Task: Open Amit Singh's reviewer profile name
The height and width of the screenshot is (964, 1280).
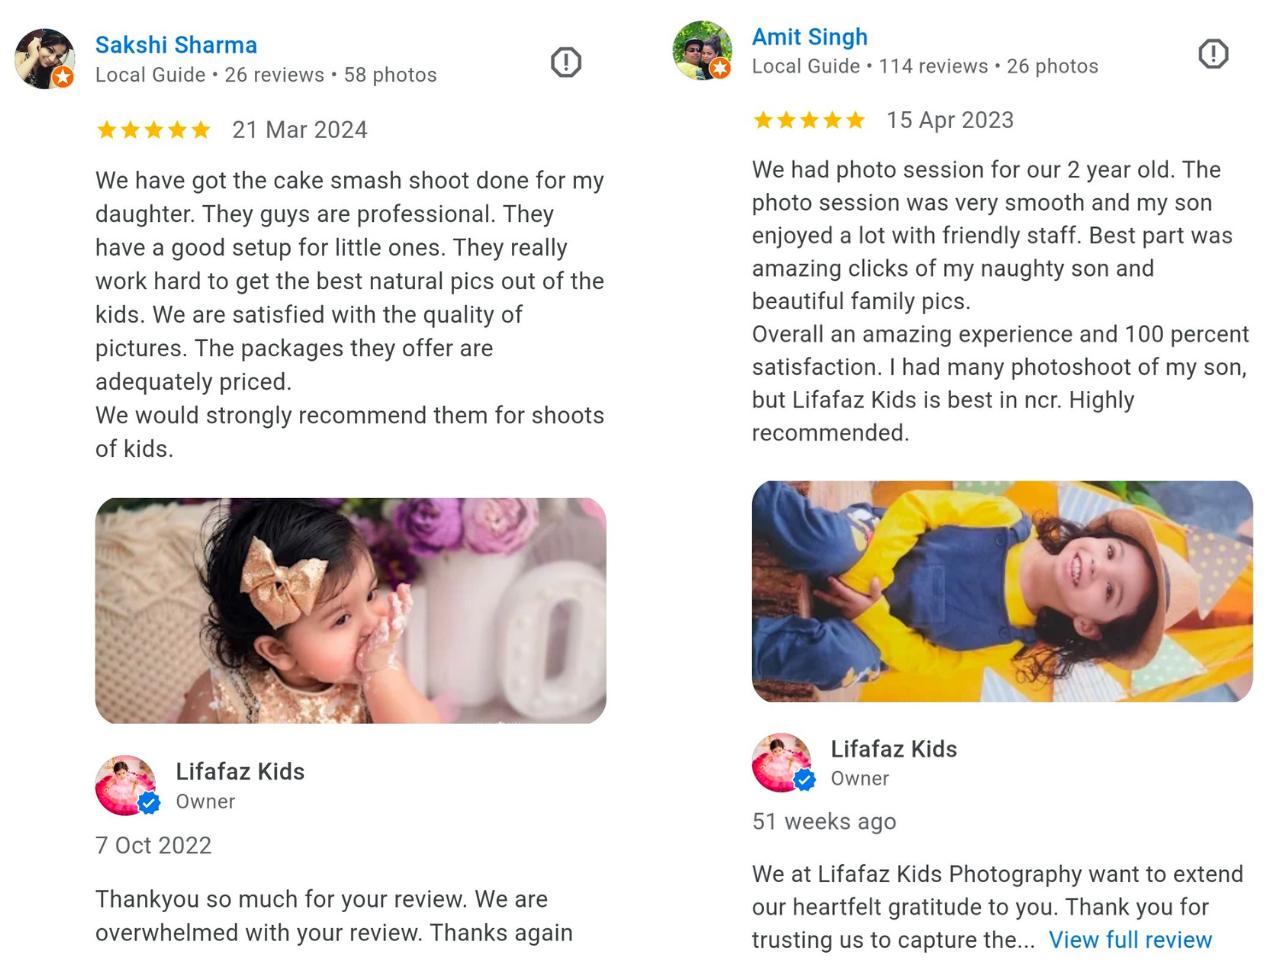Action: [x=810, y=37]
